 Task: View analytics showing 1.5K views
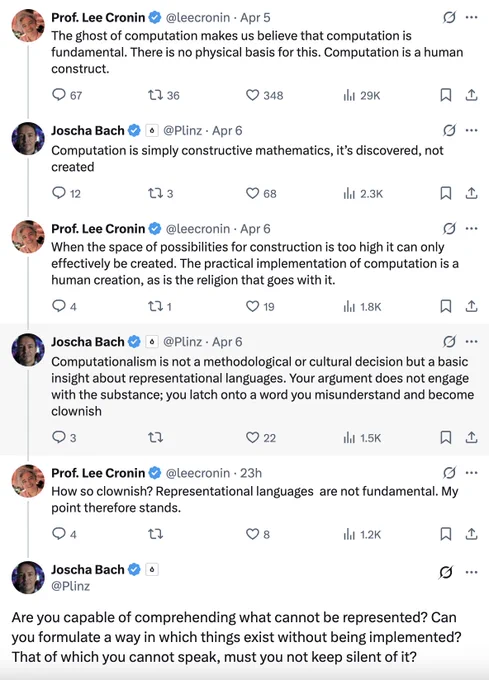pyautogui.click(x=362, y=438)
